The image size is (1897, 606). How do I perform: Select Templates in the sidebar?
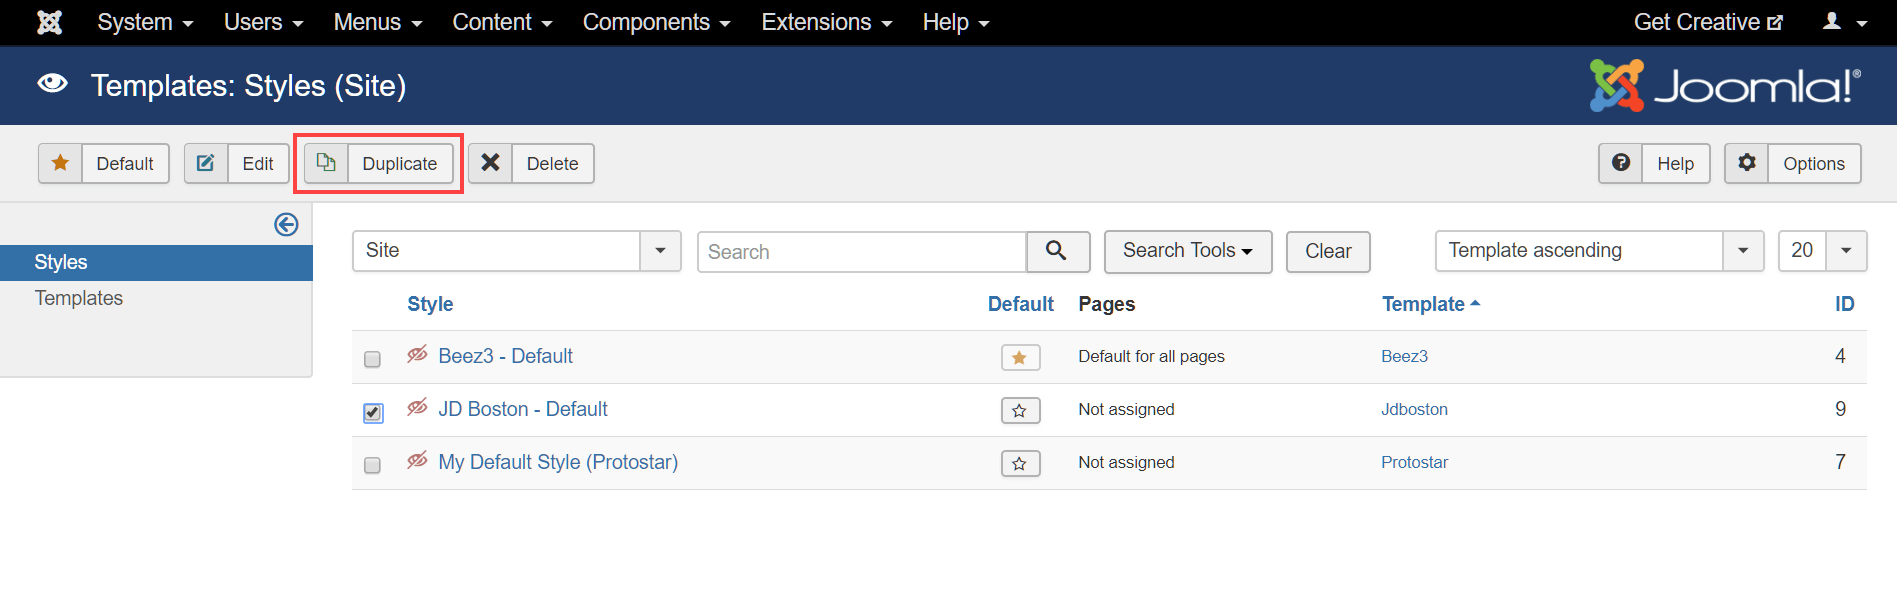coord(79,298)
